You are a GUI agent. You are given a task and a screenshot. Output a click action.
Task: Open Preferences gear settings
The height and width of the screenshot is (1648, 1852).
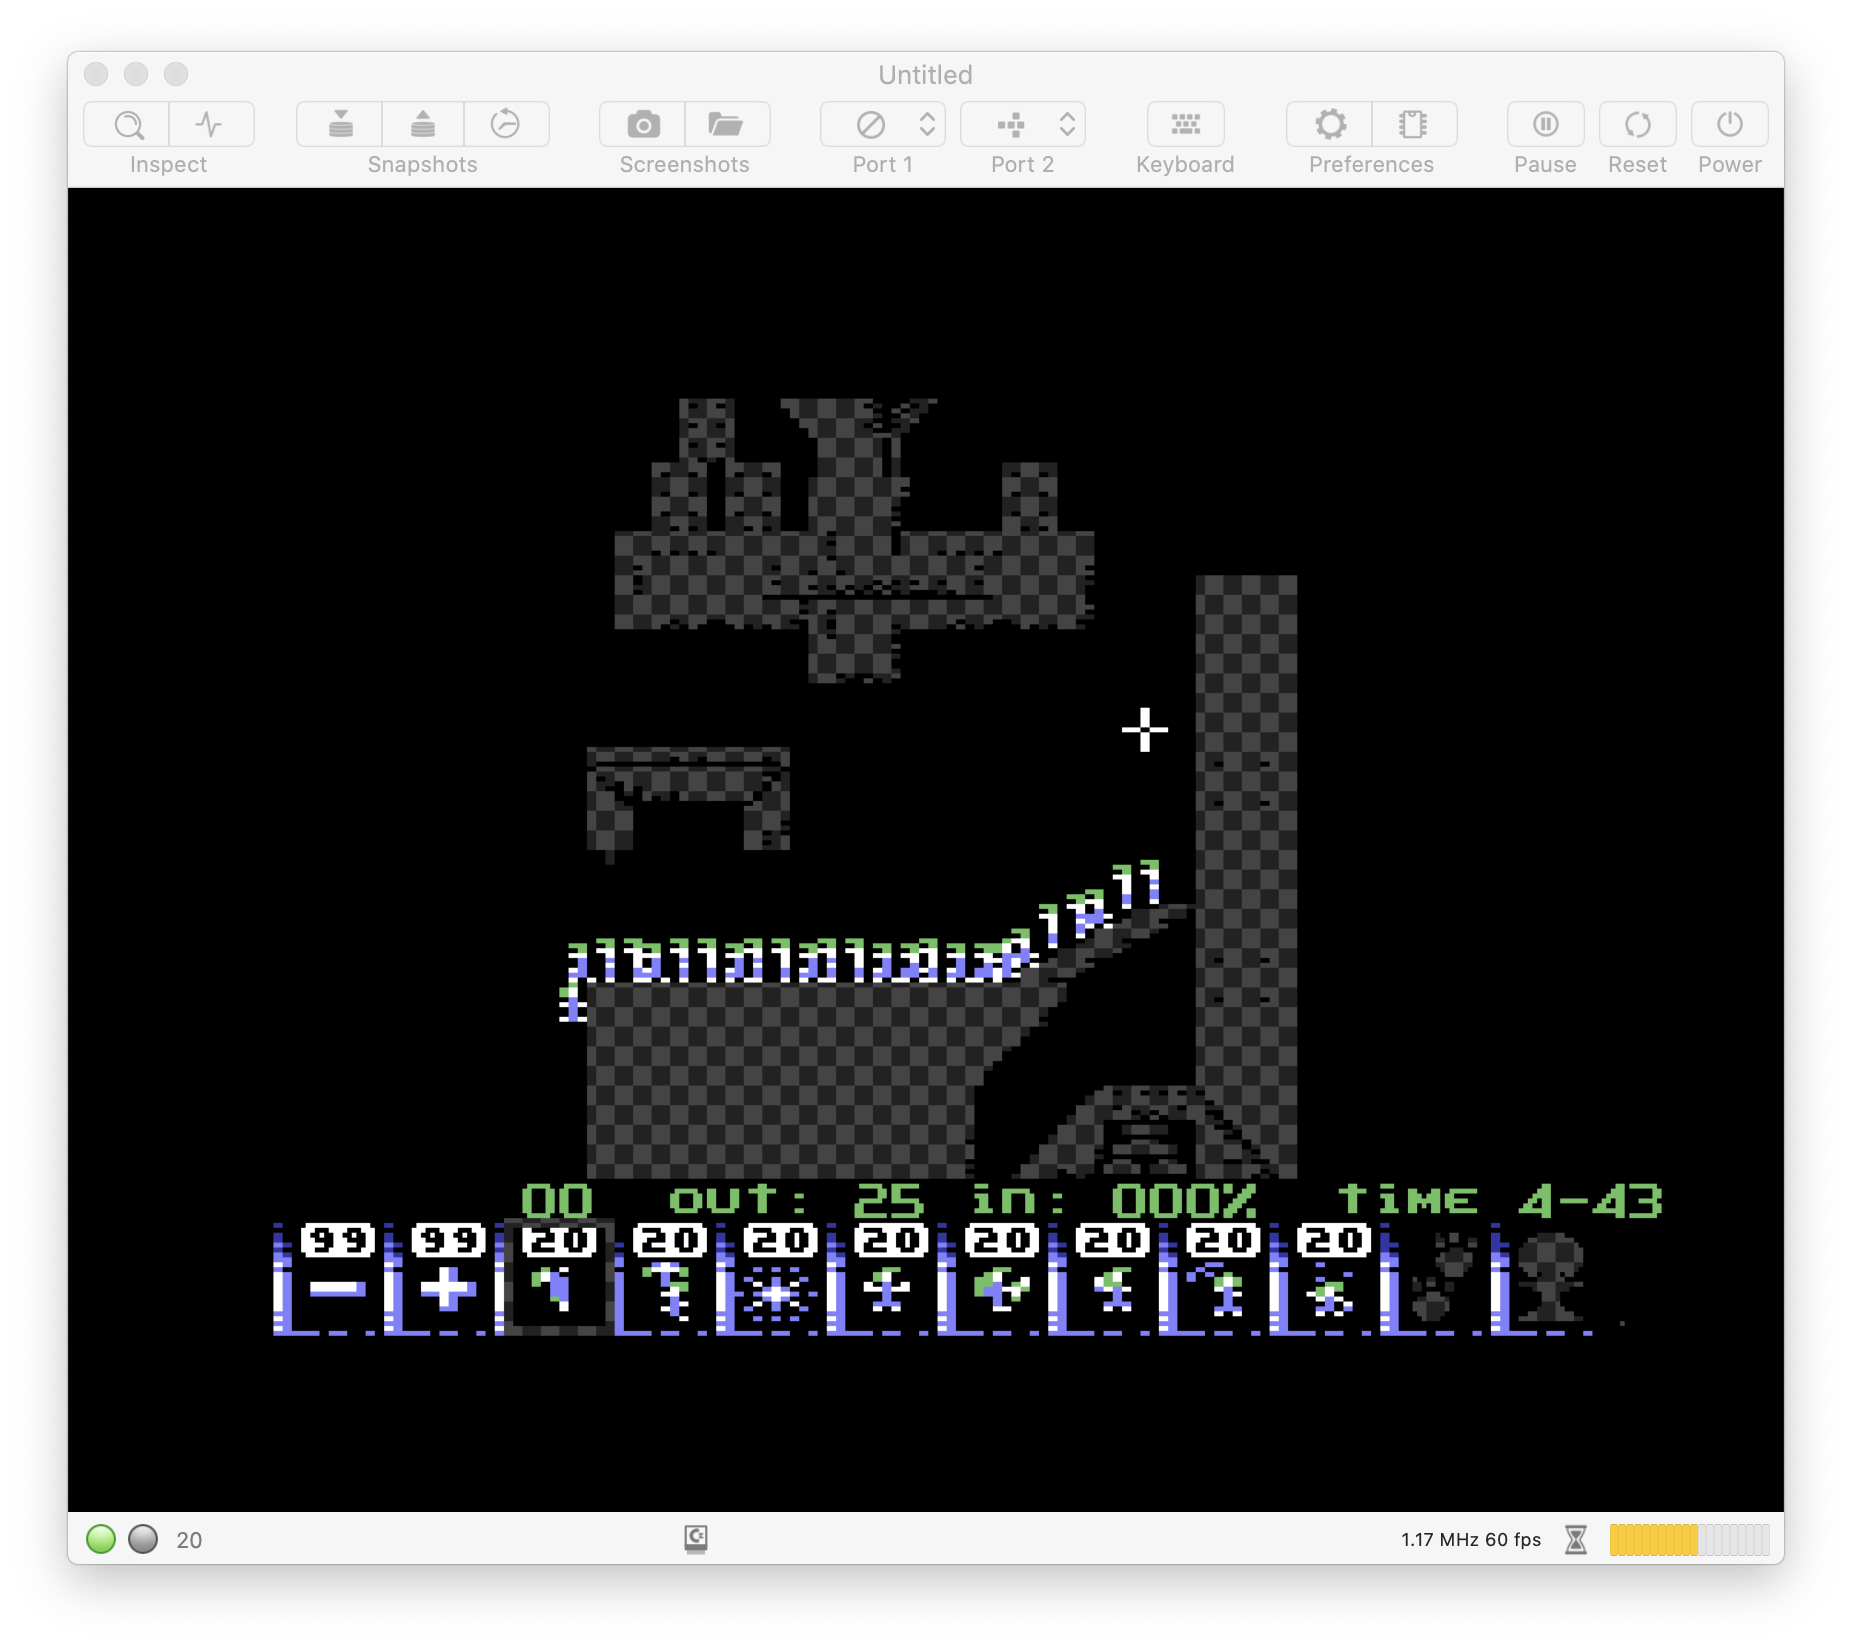pyautogui.click(x=1330, y=125)
